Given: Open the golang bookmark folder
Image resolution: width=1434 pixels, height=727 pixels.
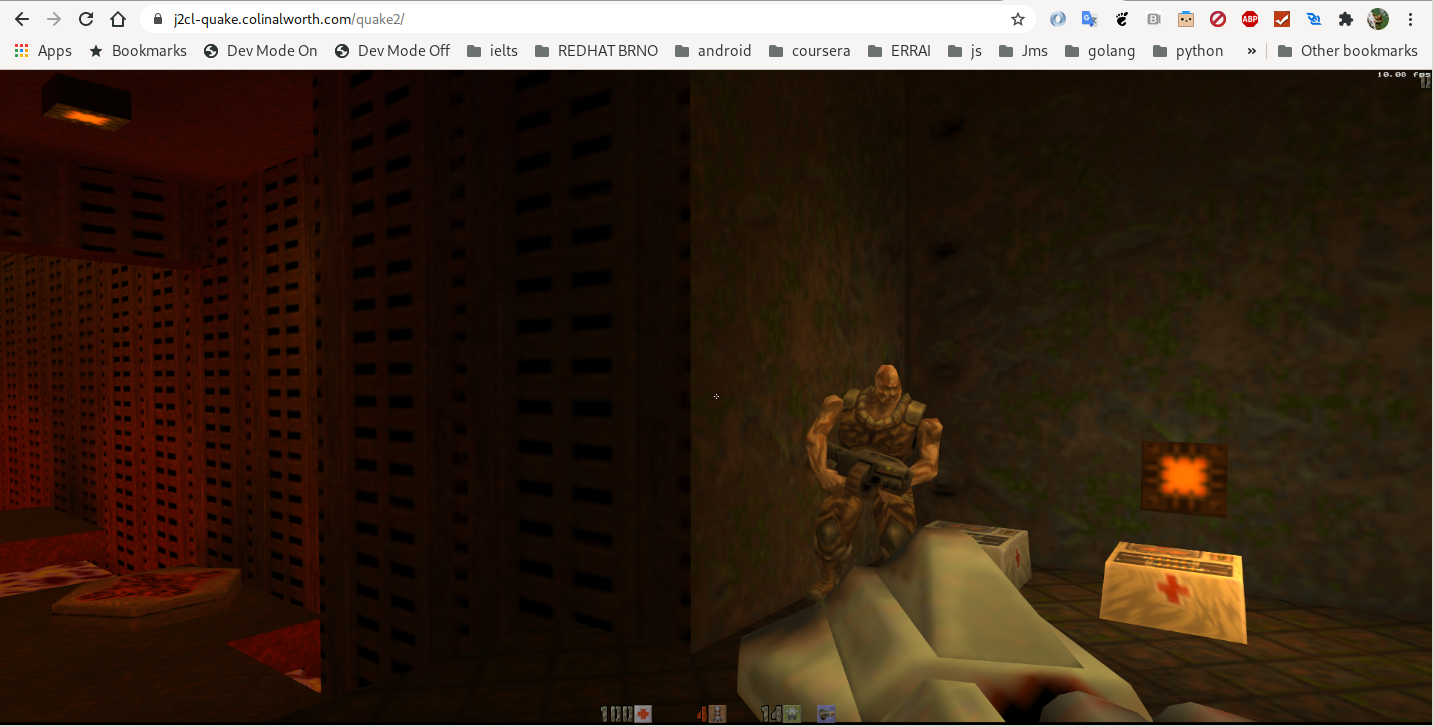Looking at the screenshot, I should [x=1100, y=51].
